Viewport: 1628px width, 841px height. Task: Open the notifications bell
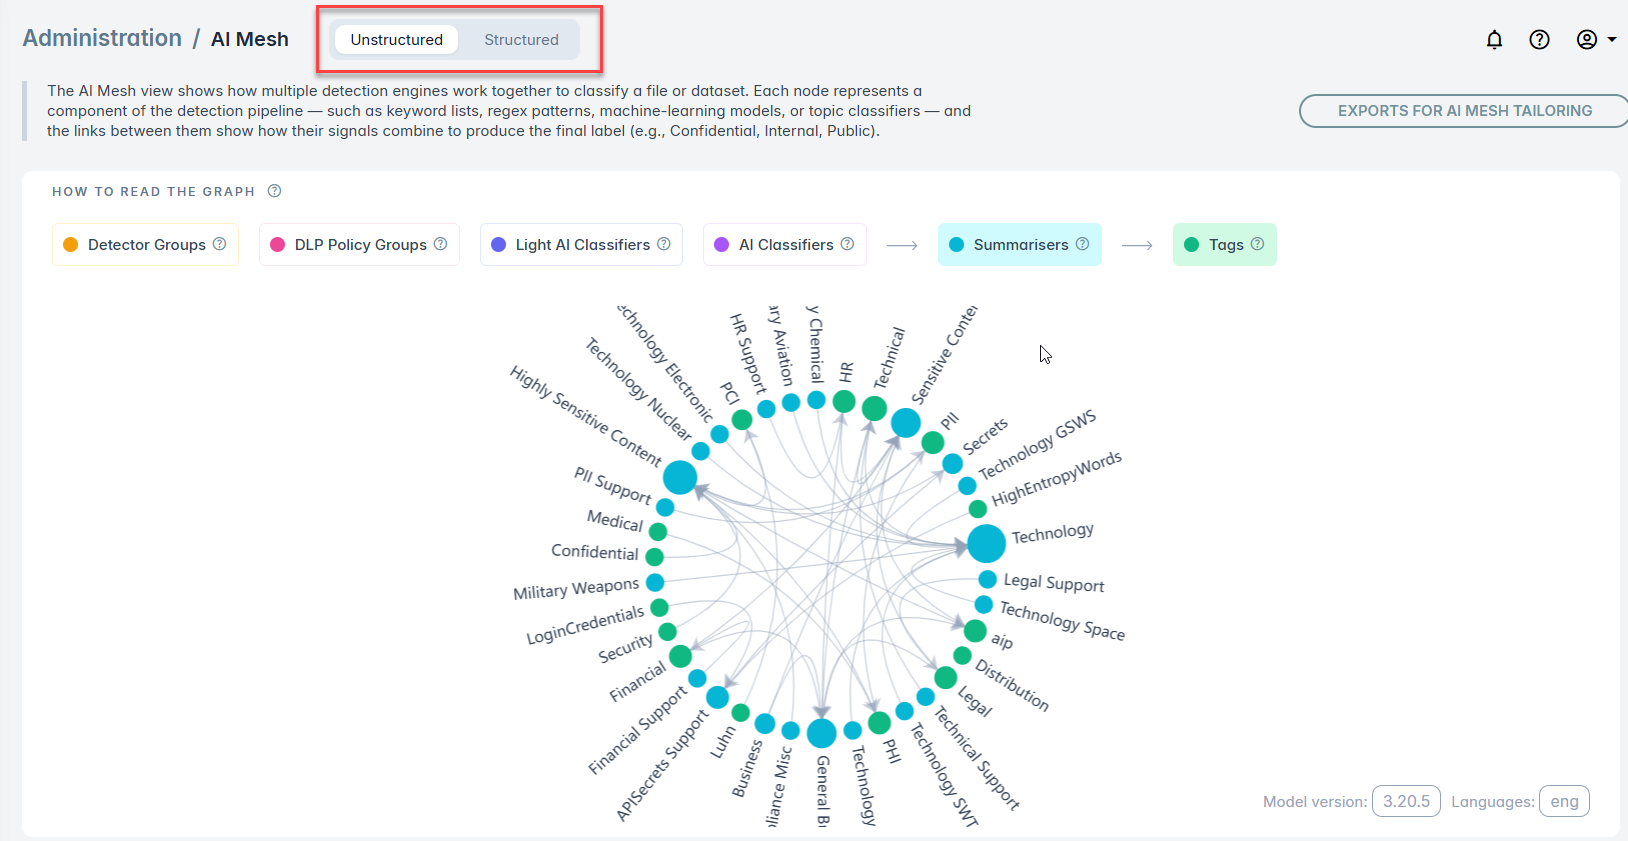tap(1494, 40)
